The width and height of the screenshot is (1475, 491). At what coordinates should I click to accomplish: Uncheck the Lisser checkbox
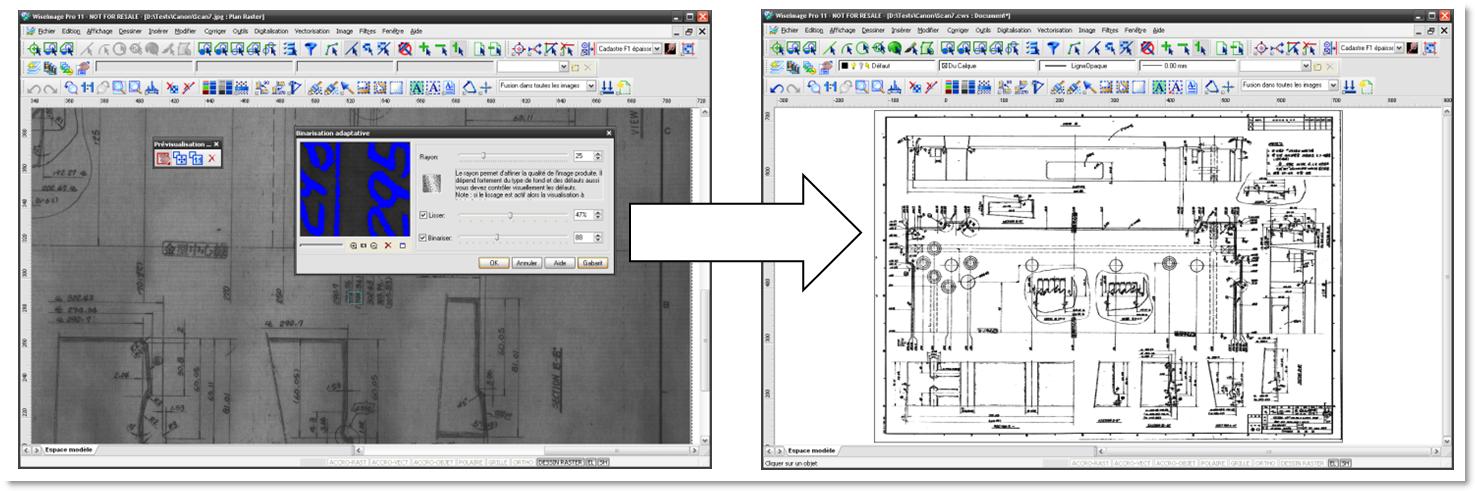coord(423,215)
